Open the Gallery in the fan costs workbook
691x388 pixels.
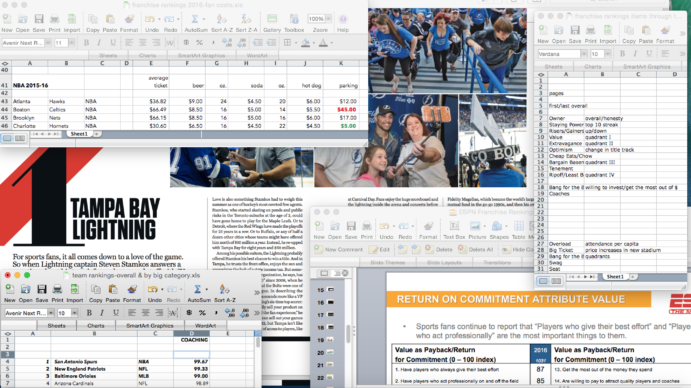(272, 23)
